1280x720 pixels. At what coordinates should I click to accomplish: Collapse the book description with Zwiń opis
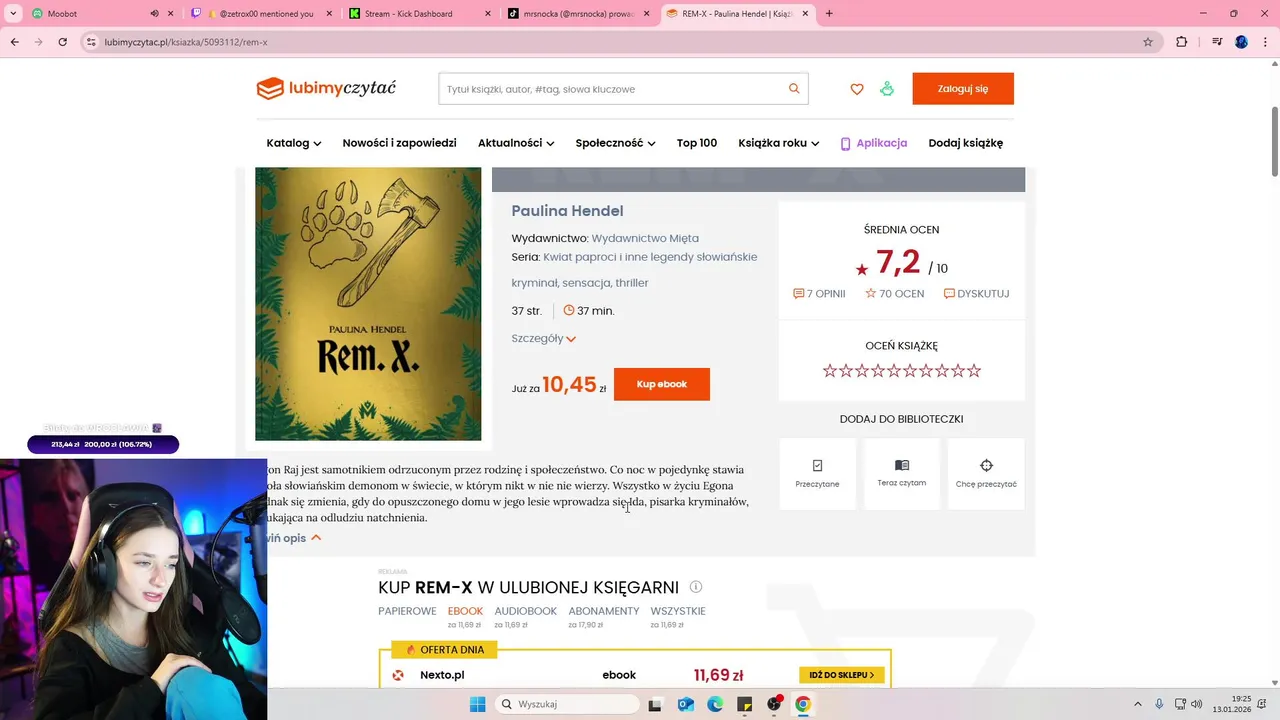pos(294,538)
